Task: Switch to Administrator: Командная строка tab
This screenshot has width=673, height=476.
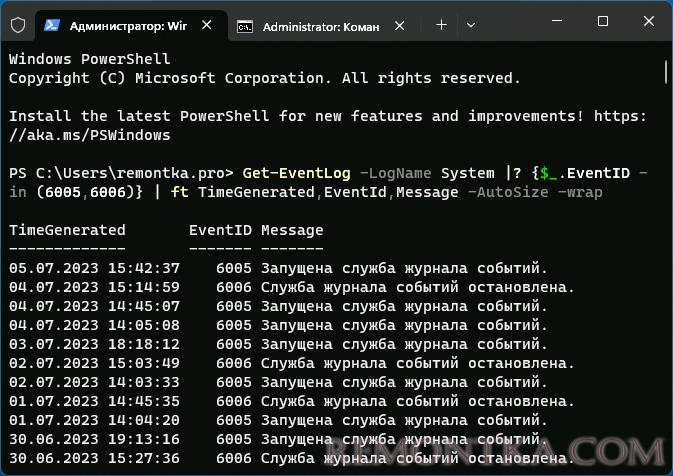Action: (x=322, y=27)
